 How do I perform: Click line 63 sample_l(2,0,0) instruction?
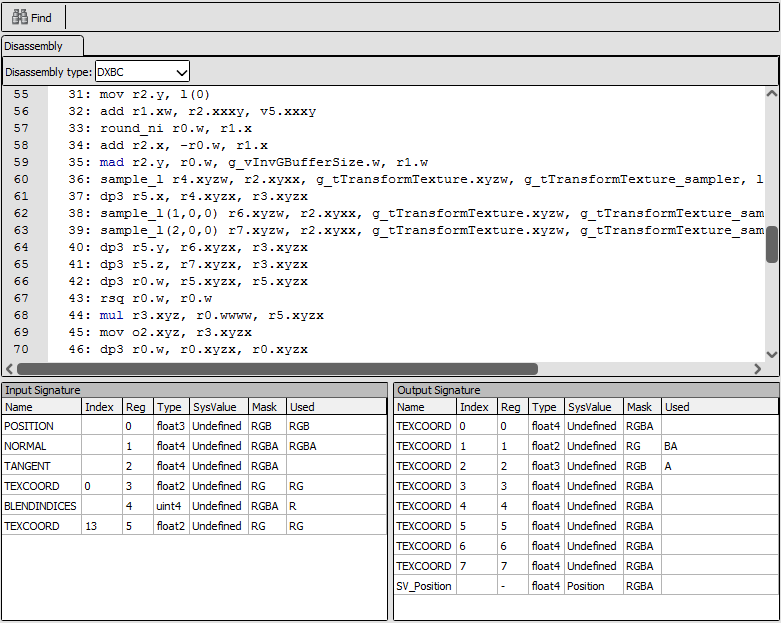(416, 230)
